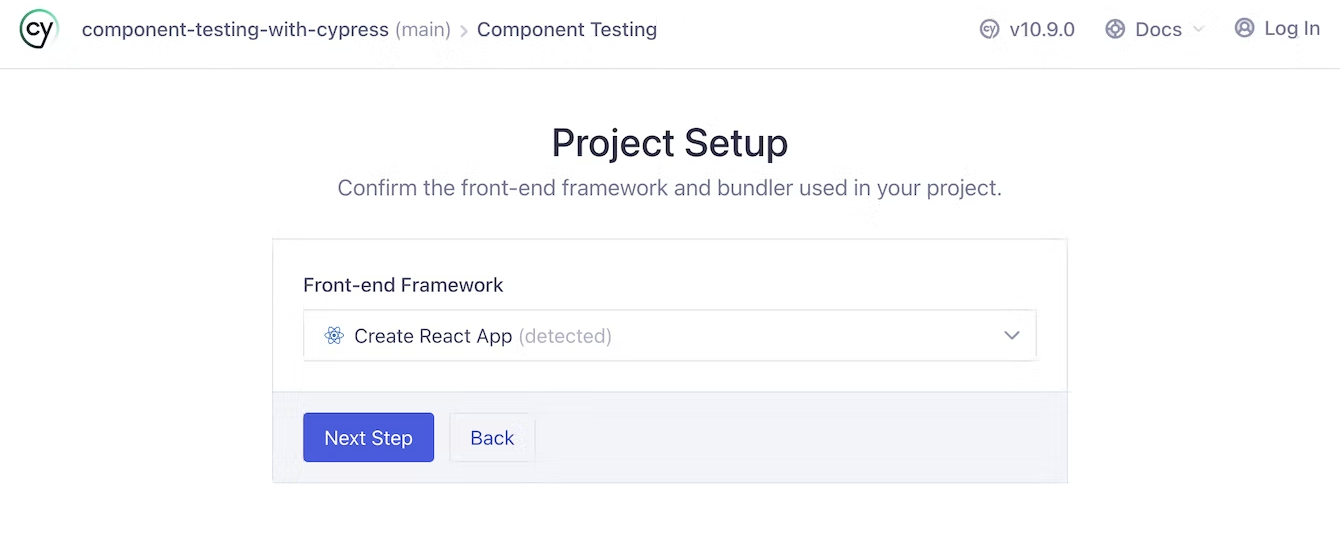
Task: Click the (main) branch label
Action: coord(423,29)
